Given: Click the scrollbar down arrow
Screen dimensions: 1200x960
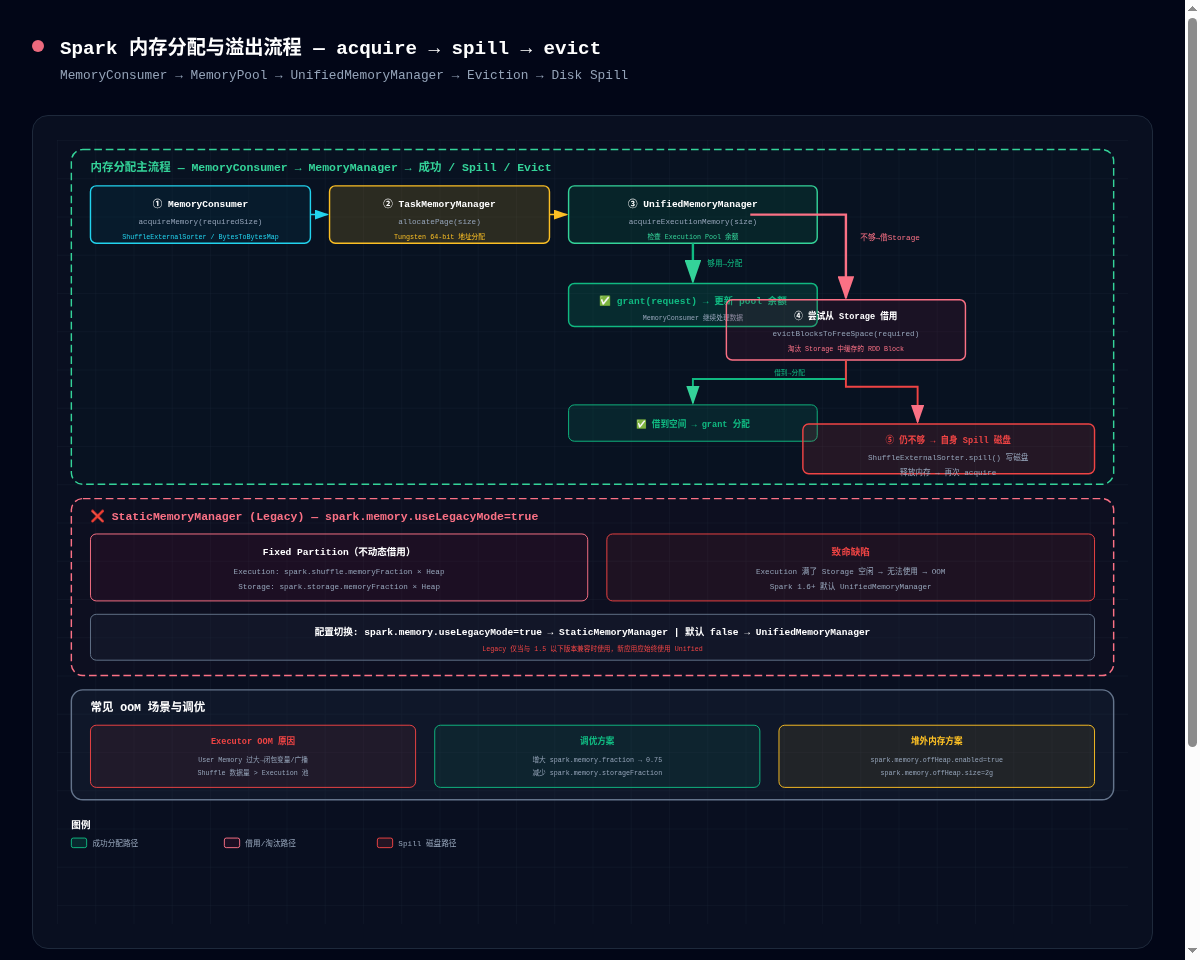Looking at the screenshot, I should 1192,951.
